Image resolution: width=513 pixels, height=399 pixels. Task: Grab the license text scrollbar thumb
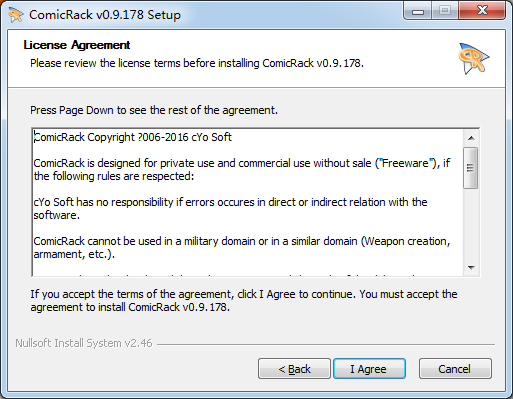tap(471, 168)
